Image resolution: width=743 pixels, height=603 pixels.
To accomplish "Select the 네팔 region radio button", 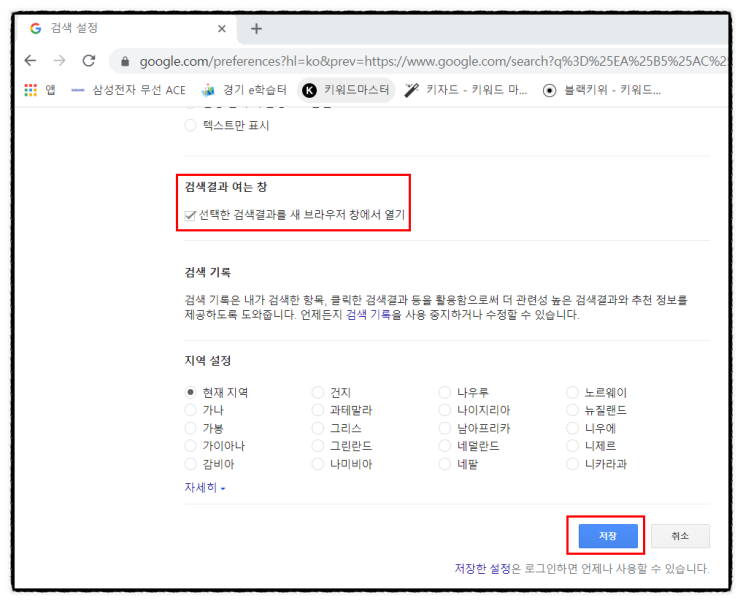I will (x=444, y=464).
